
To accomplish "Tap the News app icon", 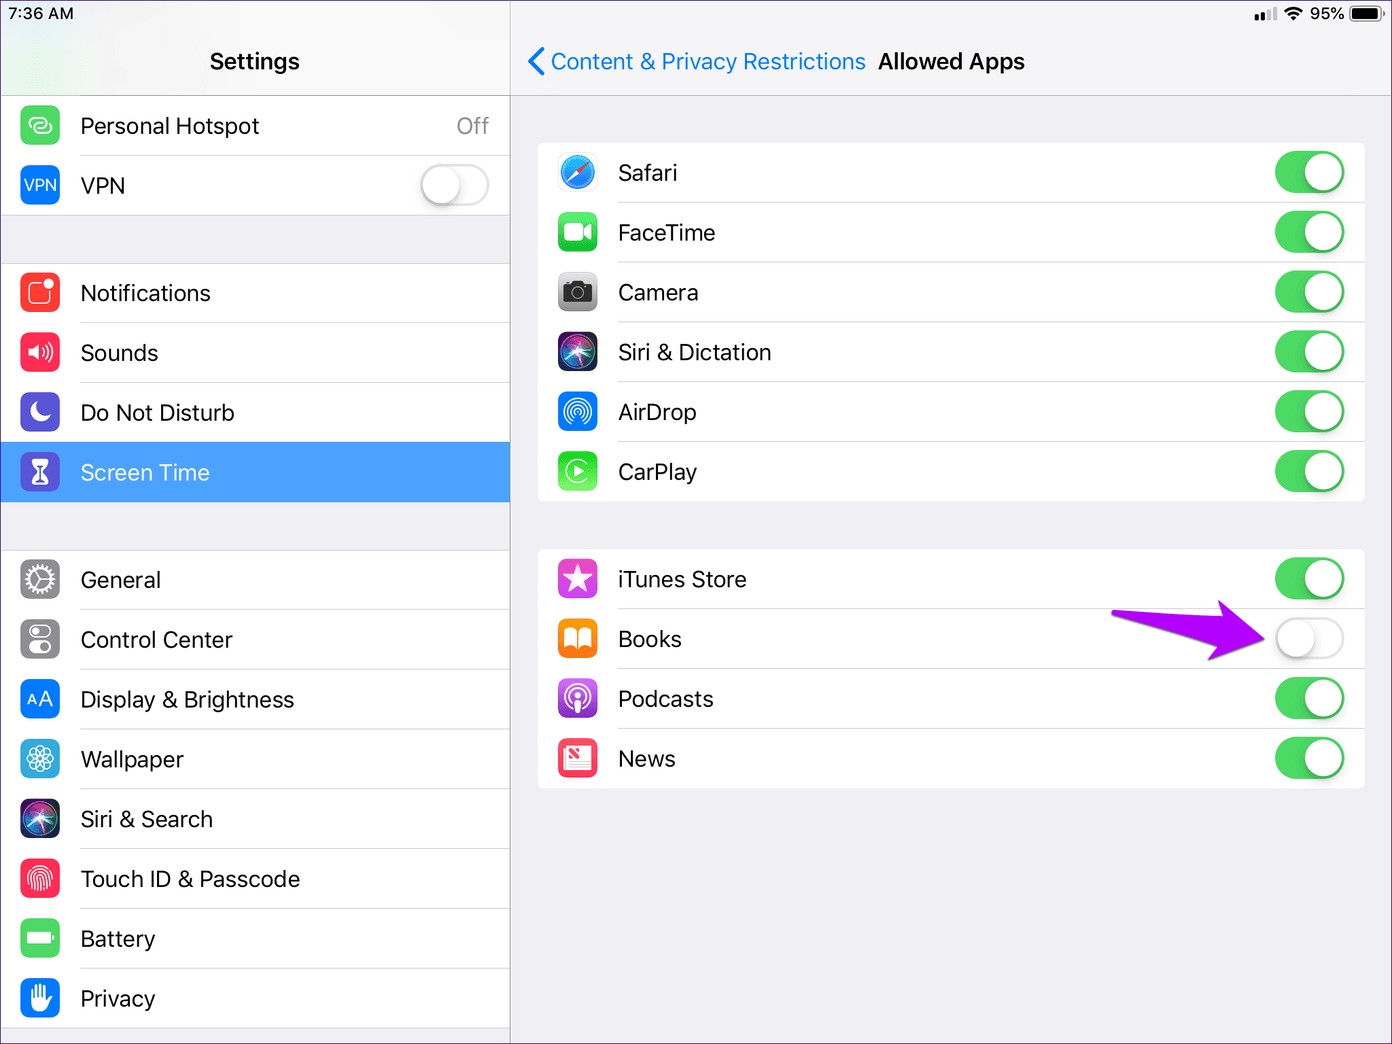I will tap(577, 759).
